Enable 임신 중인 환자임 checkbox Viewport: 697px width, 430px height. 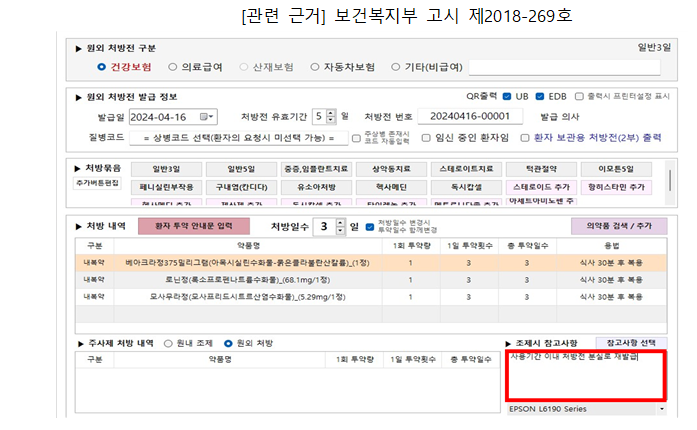pos(425,137)
